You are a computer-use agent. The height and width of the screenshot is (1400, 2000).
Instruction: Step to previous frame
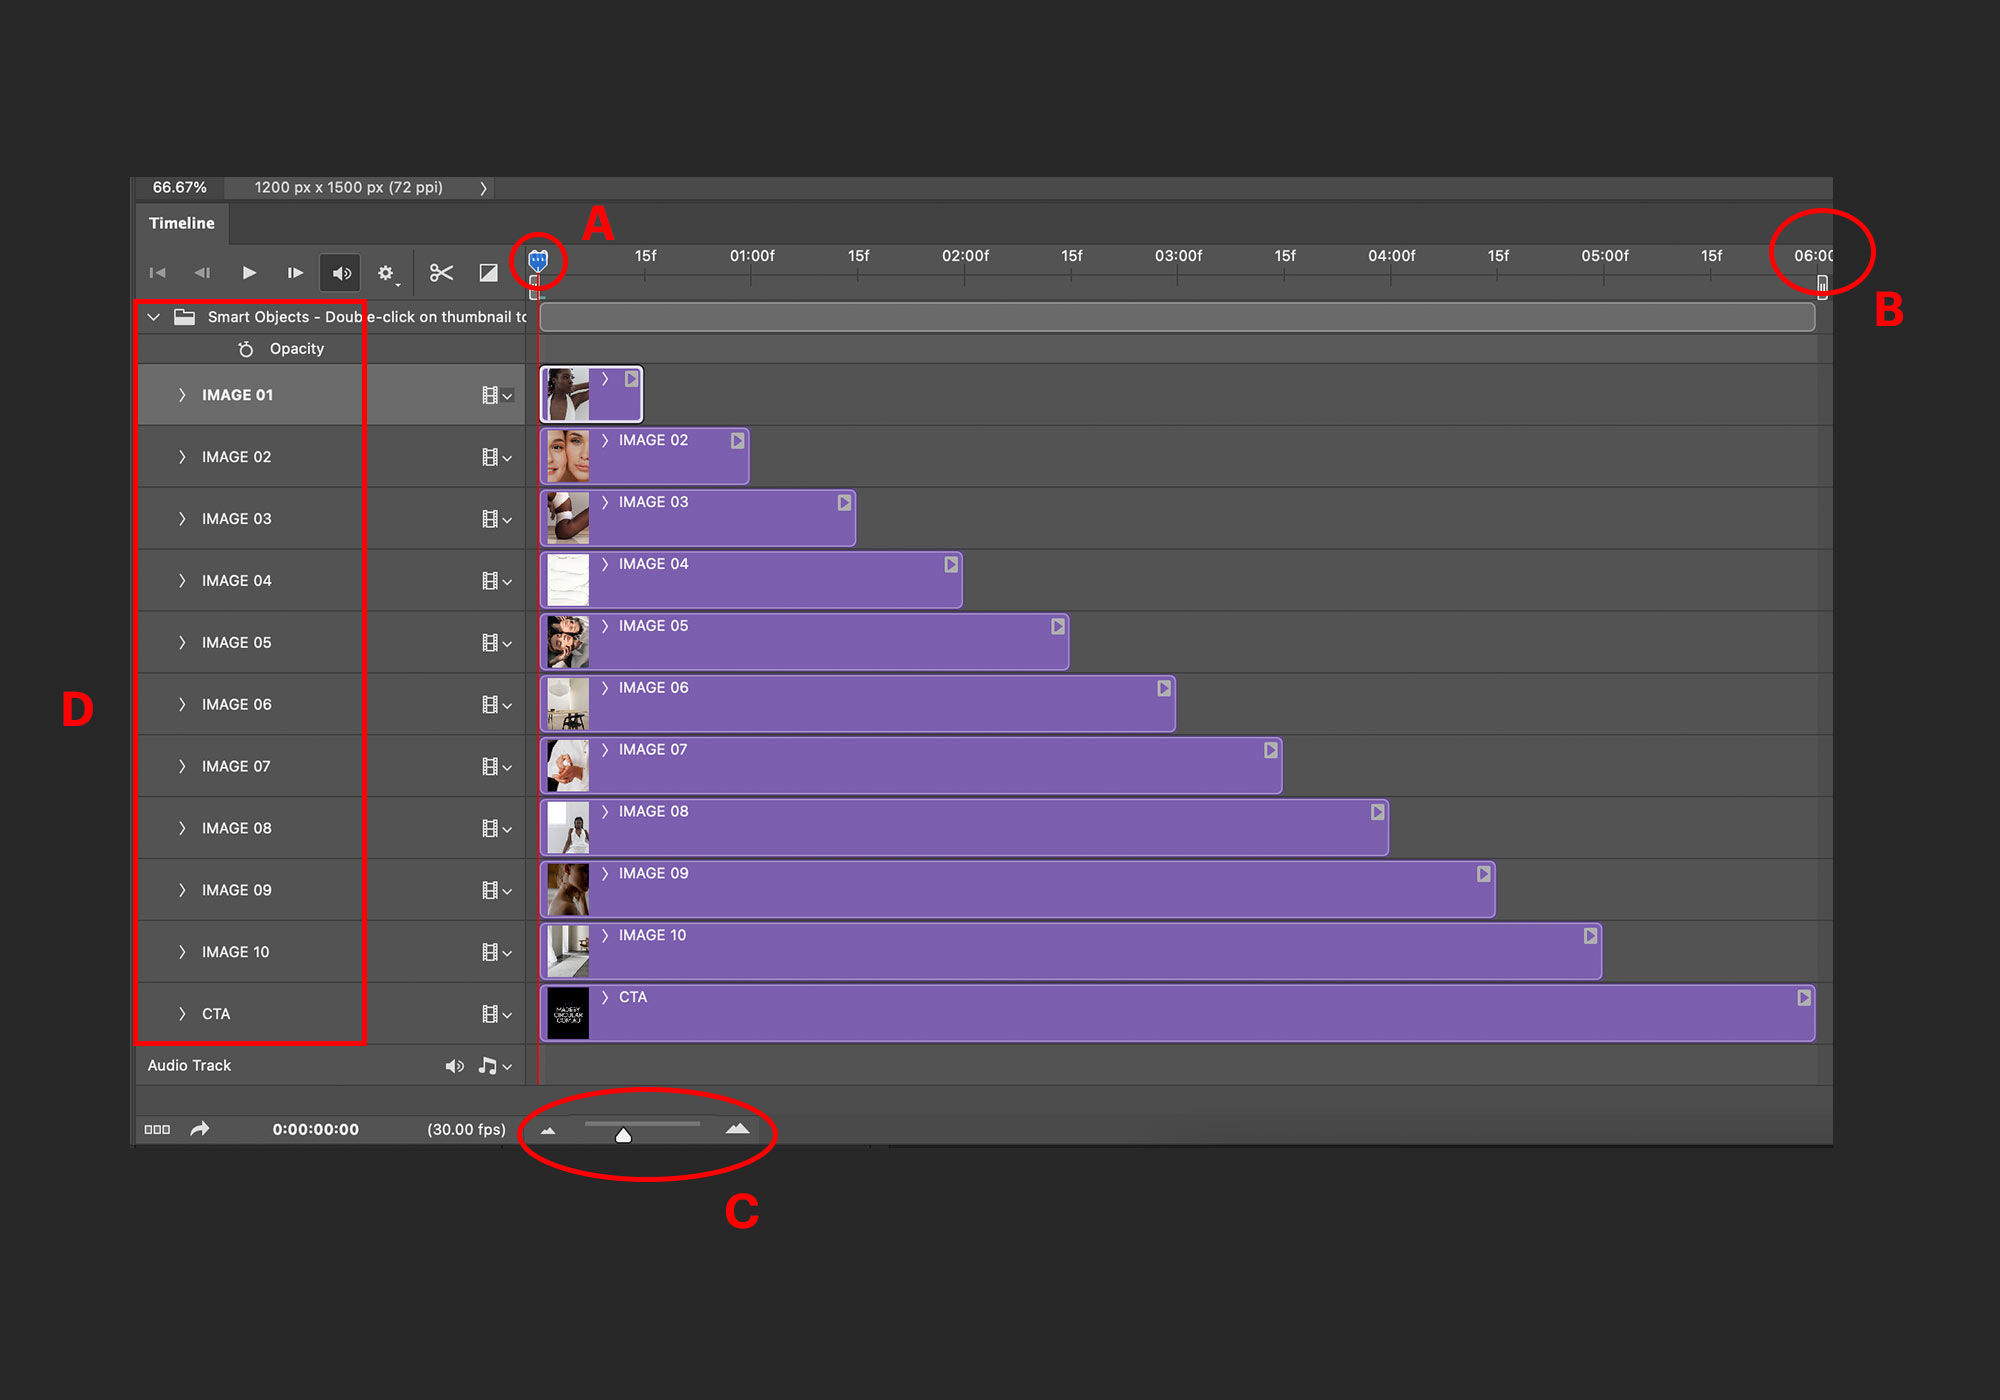[x=203, y=273]
